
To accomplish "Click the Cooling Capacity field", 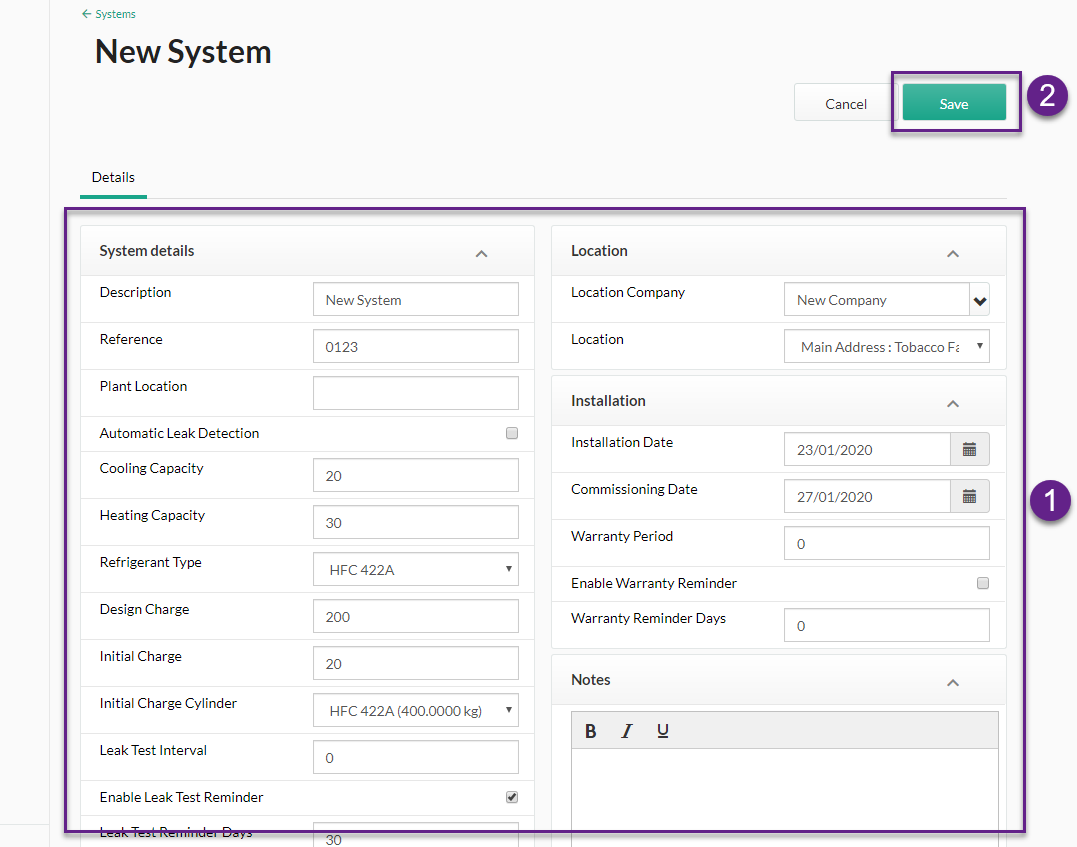I will pos(416,475).
